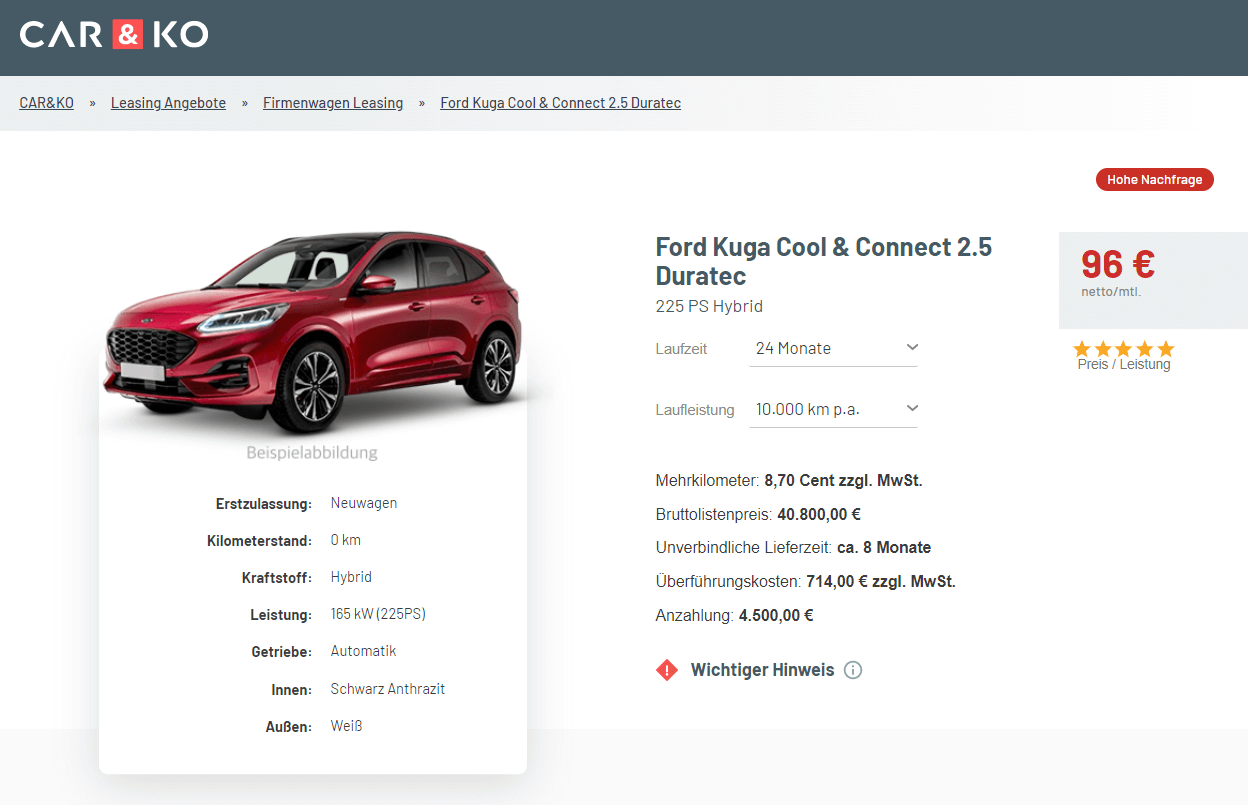
Task: Click the Automatik Getriebe value
Action: point(364,651)
